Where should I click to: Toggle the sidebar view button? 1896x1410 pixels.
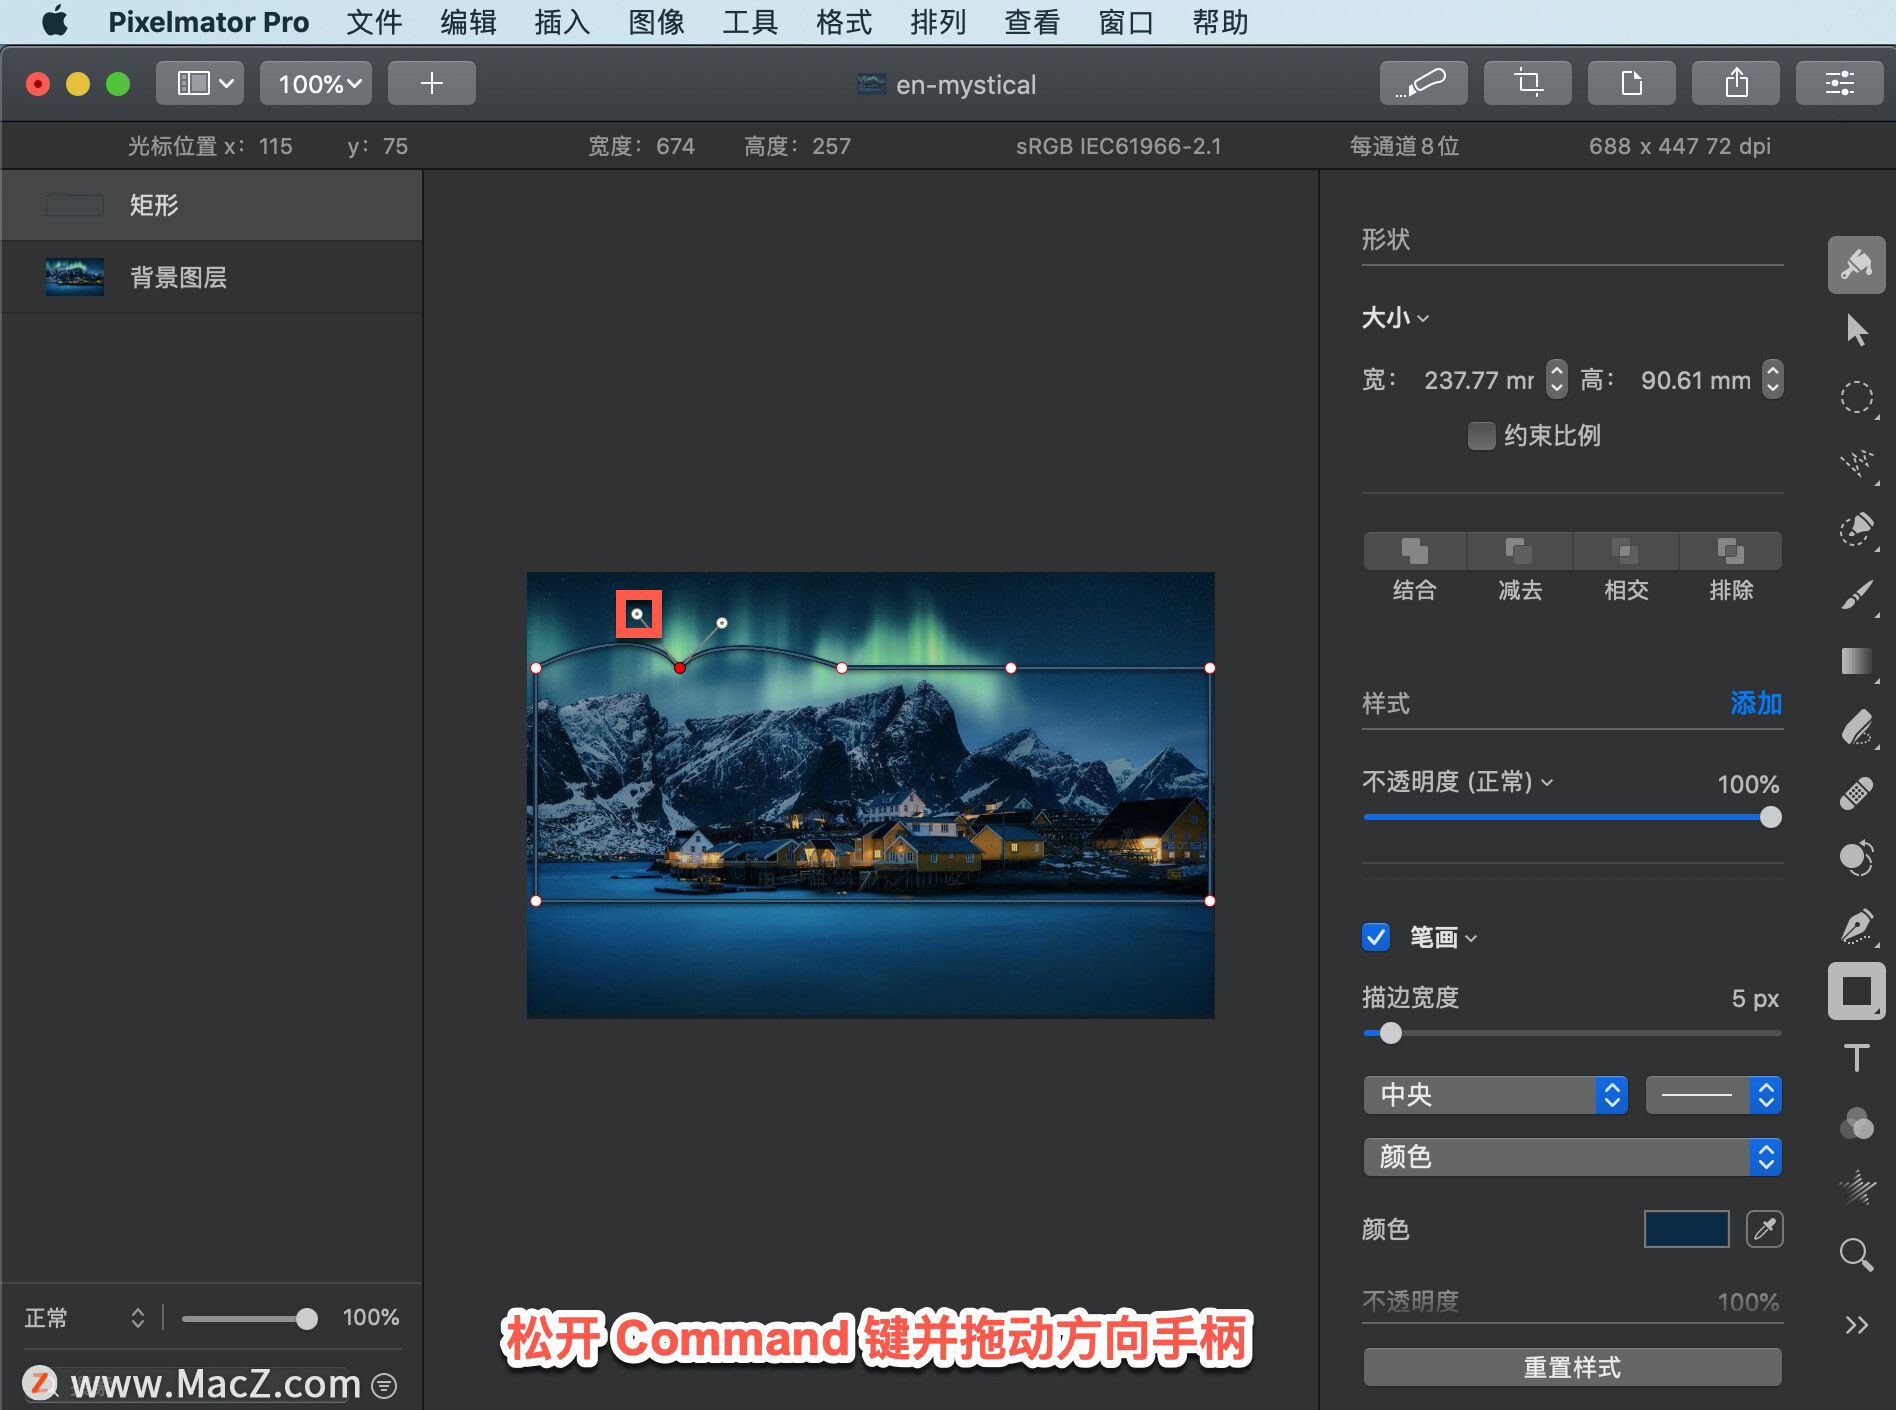click(x=199, y=83)
